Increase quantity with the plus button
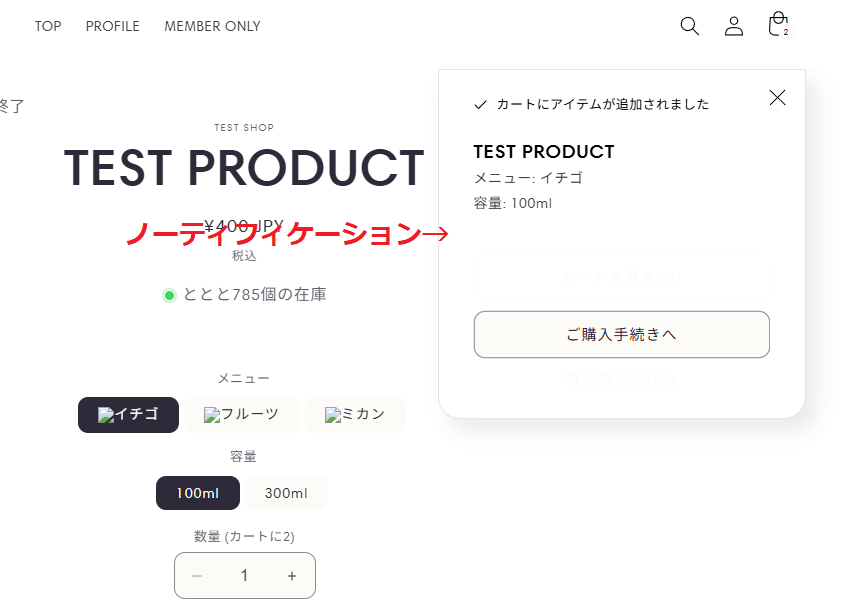The width and height of the screenshot is (843, 601). tap(292, 576)
